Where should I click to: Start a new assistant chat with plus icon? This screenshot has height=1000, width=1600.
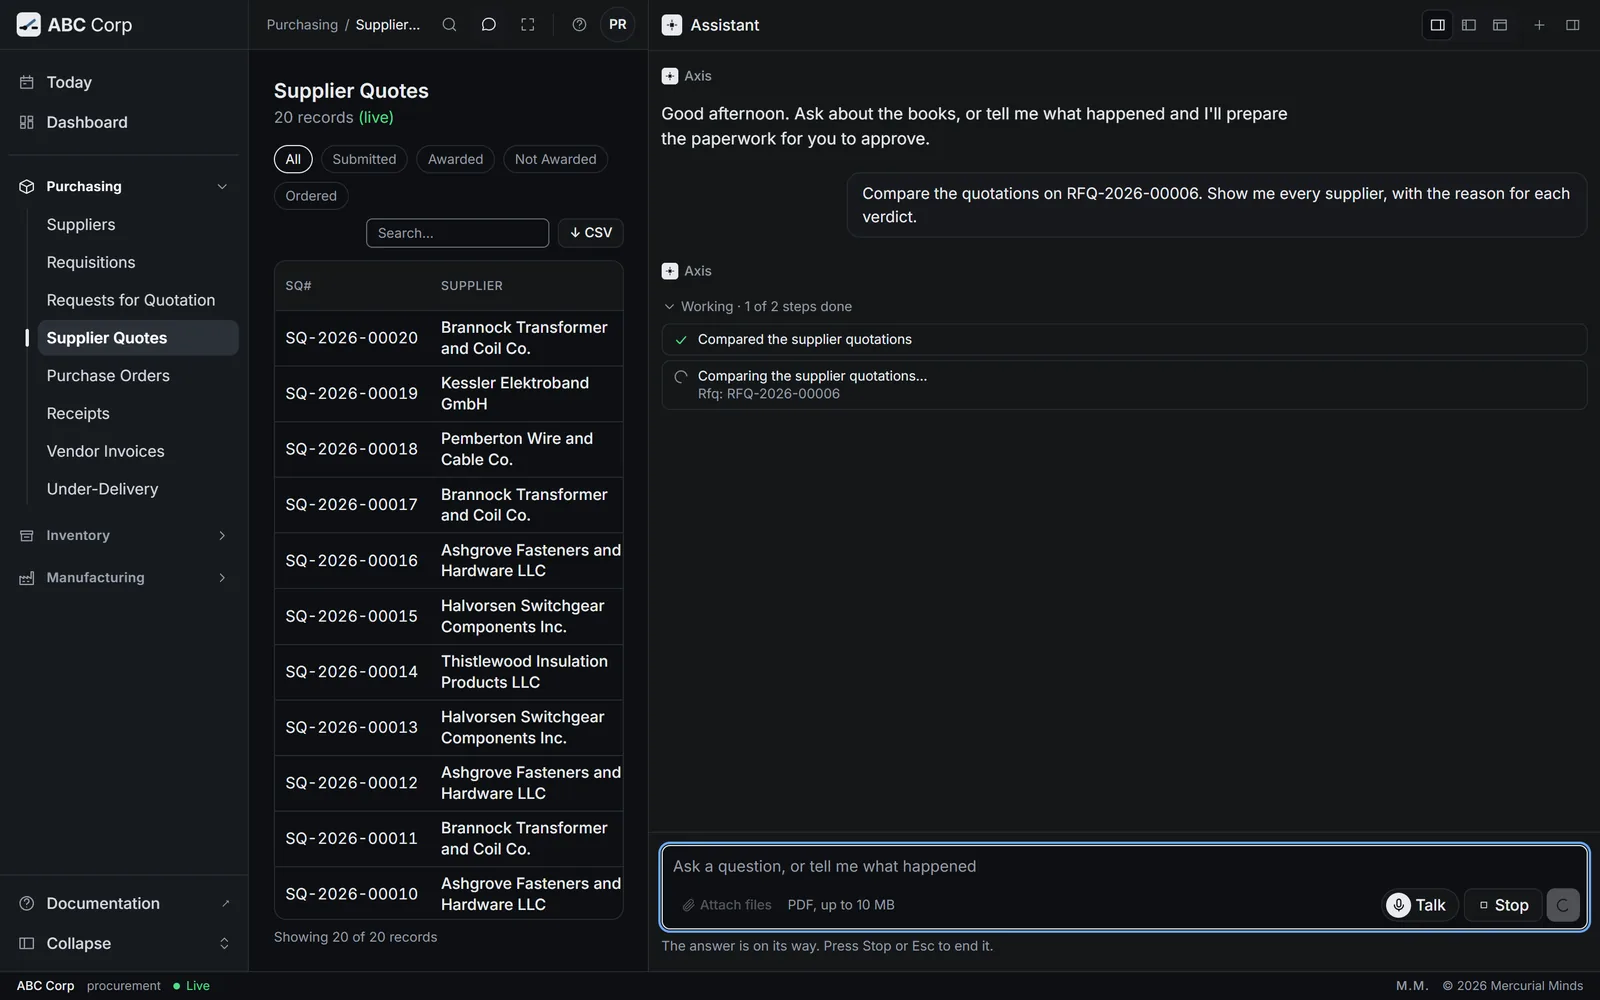pyautogui.click(x=1539, y=25)
